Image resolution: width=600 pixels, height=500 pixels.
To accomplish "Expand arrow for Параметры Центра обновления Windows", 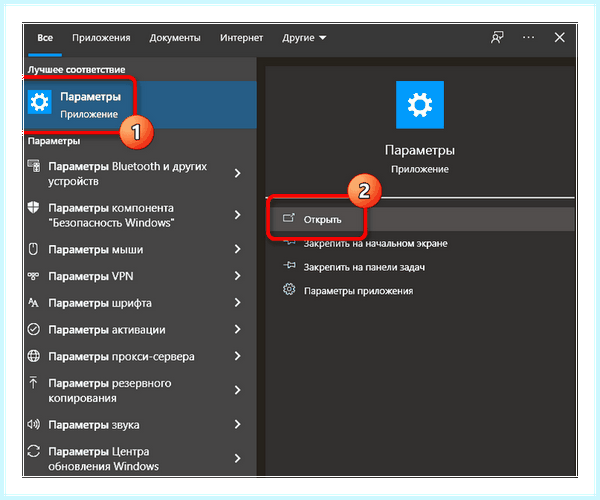I will coord(238,458).
